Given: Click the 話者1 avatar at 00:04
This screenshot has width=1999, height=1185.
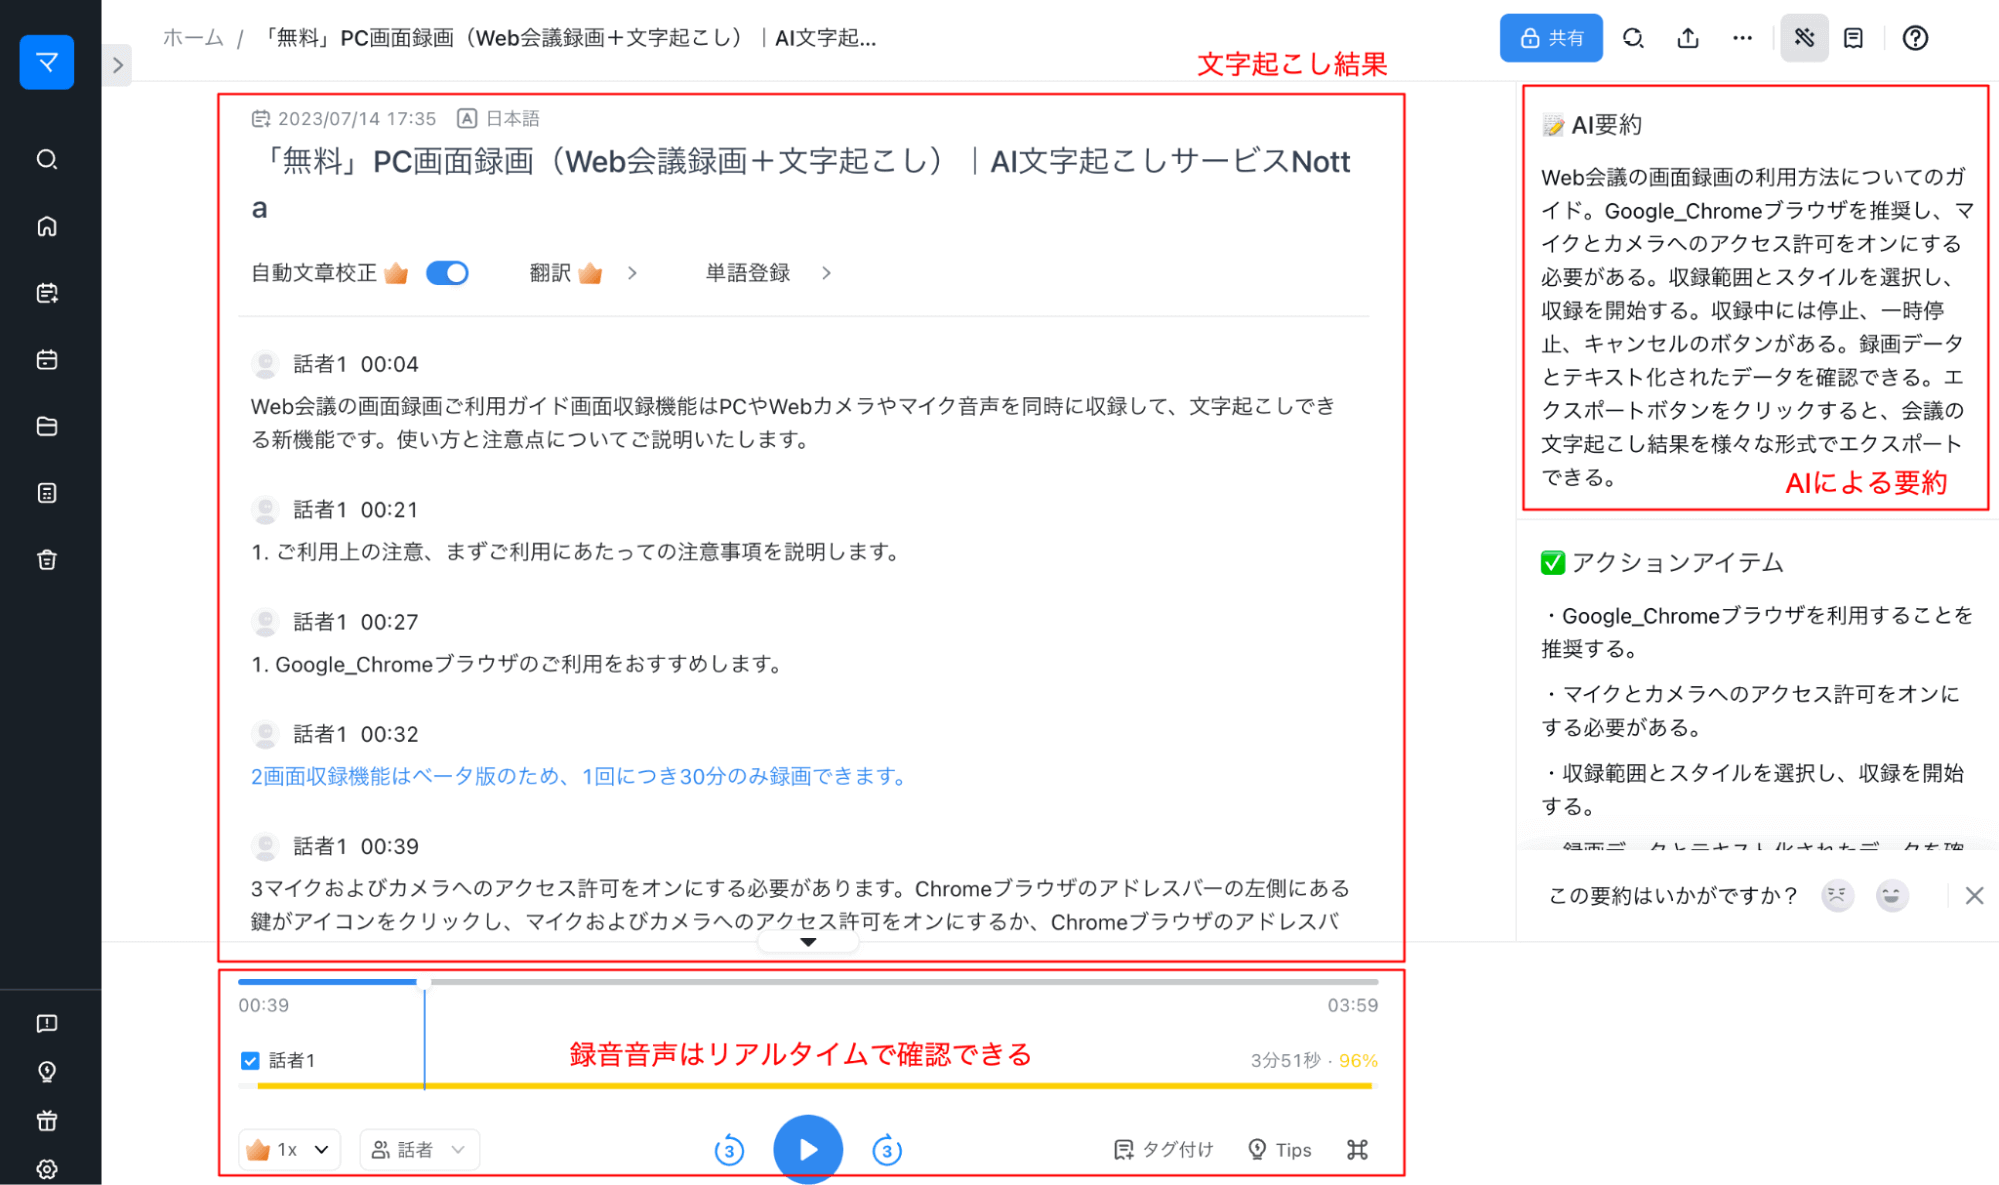Looking at the screenshot, I should (265, 364).
